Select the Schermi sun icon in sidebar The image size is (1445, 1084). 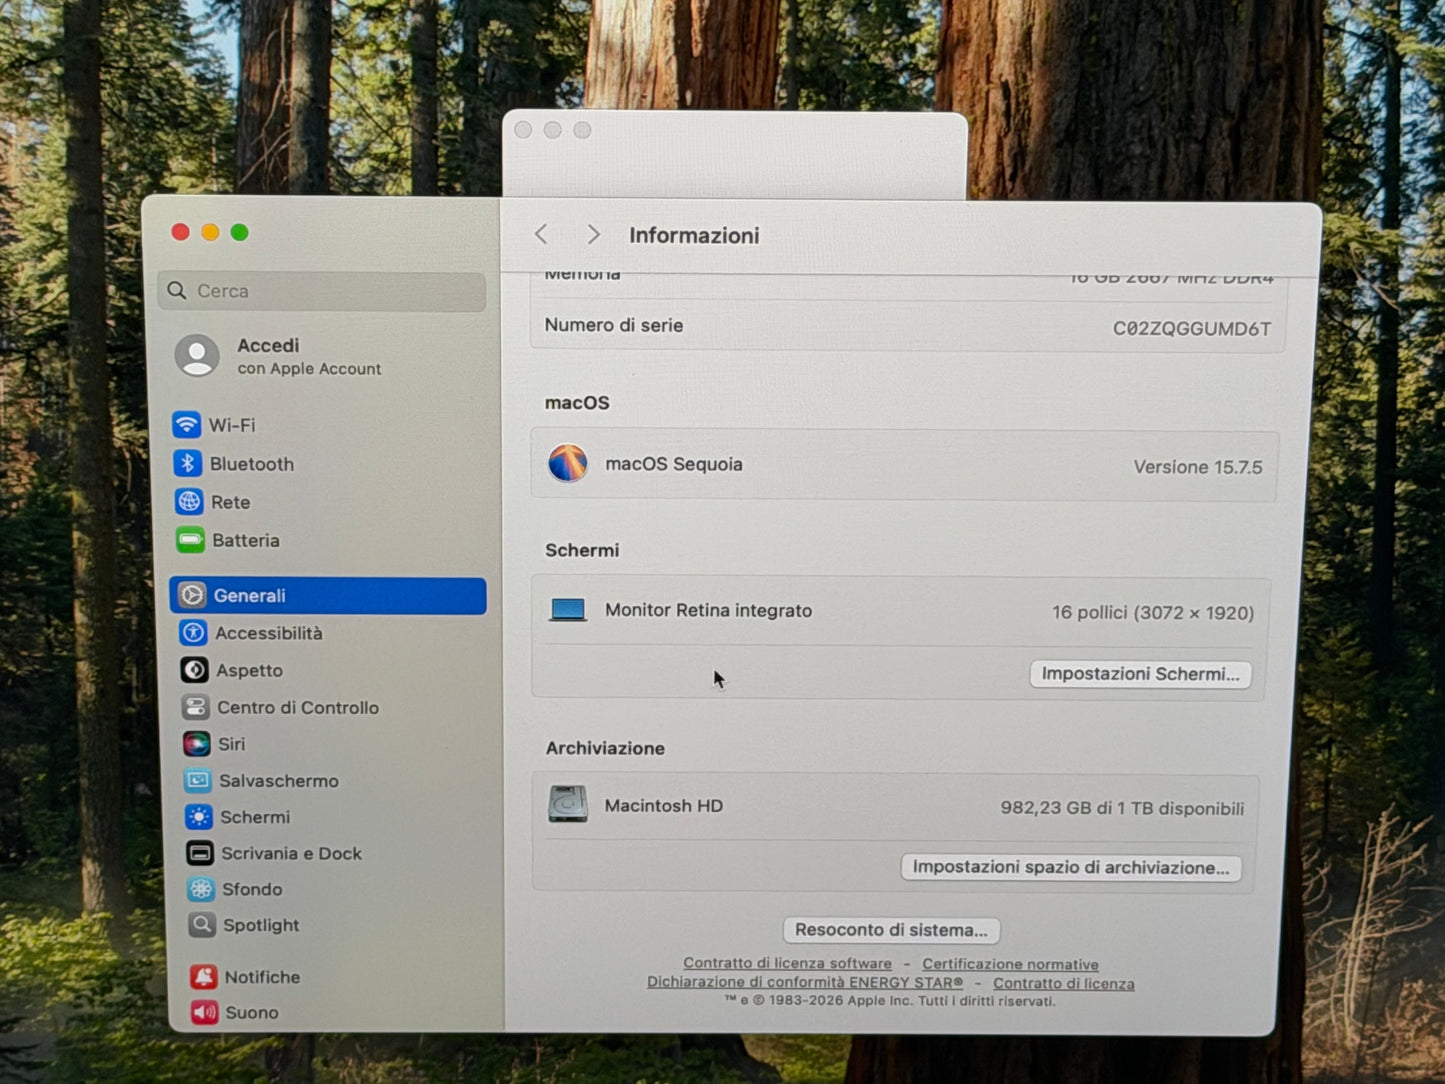199,817
